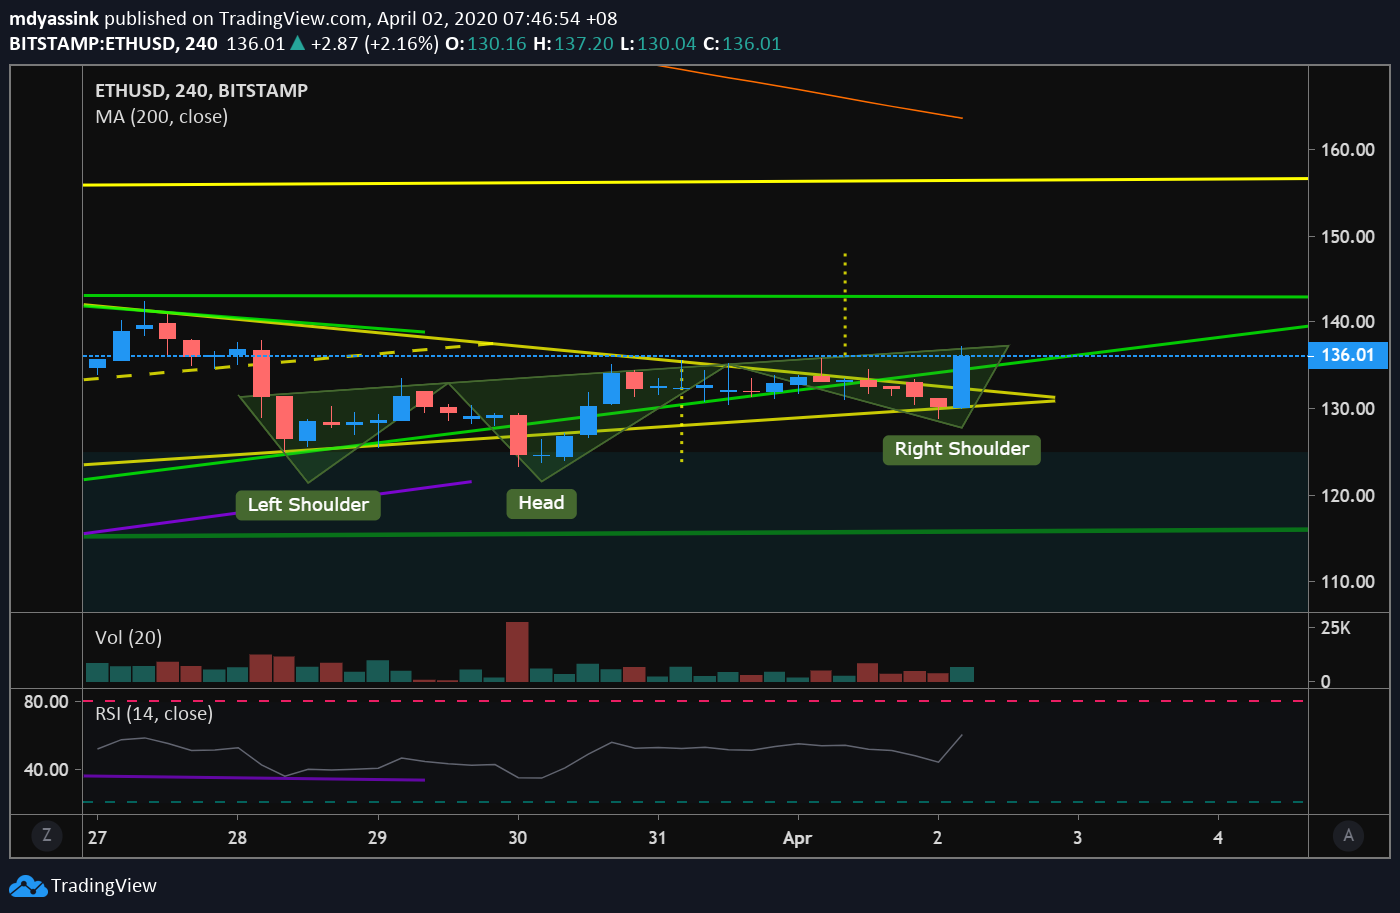Click the 150.00 price axis label
The width and height of the screenshot is (1400, 913).
click(1347, 236)
